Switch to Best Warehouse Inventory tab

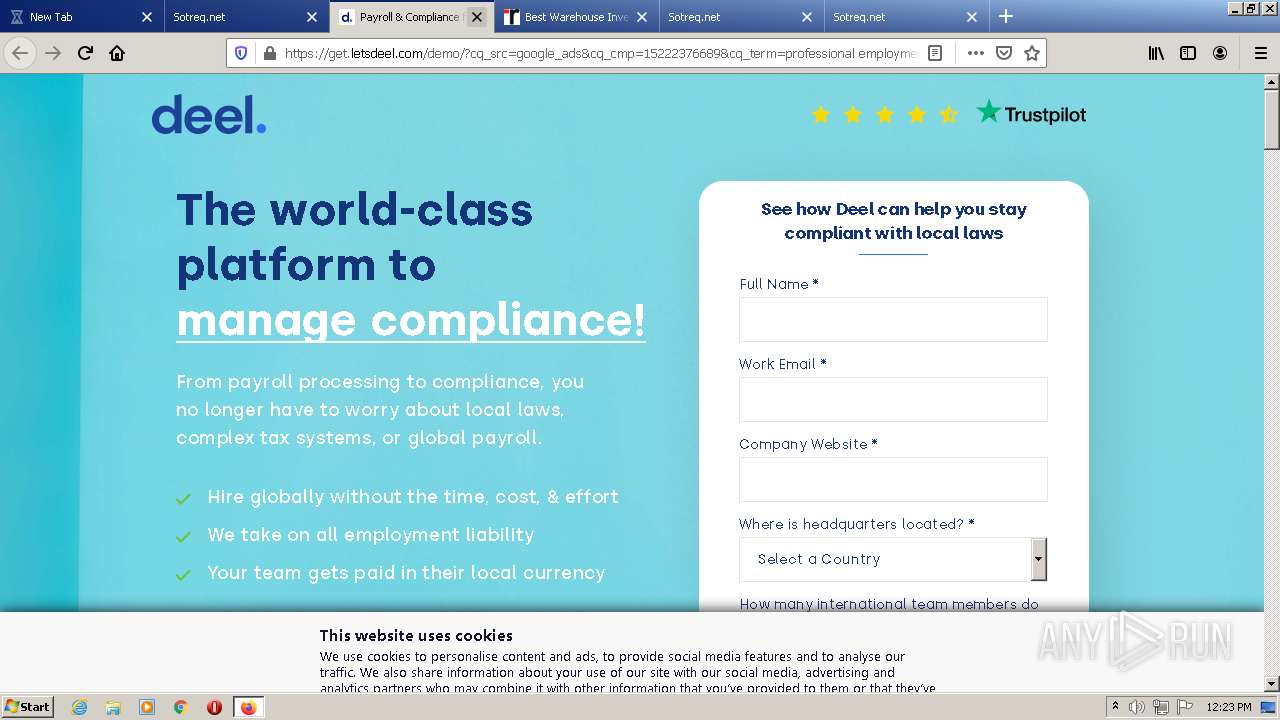coord(576,17)
